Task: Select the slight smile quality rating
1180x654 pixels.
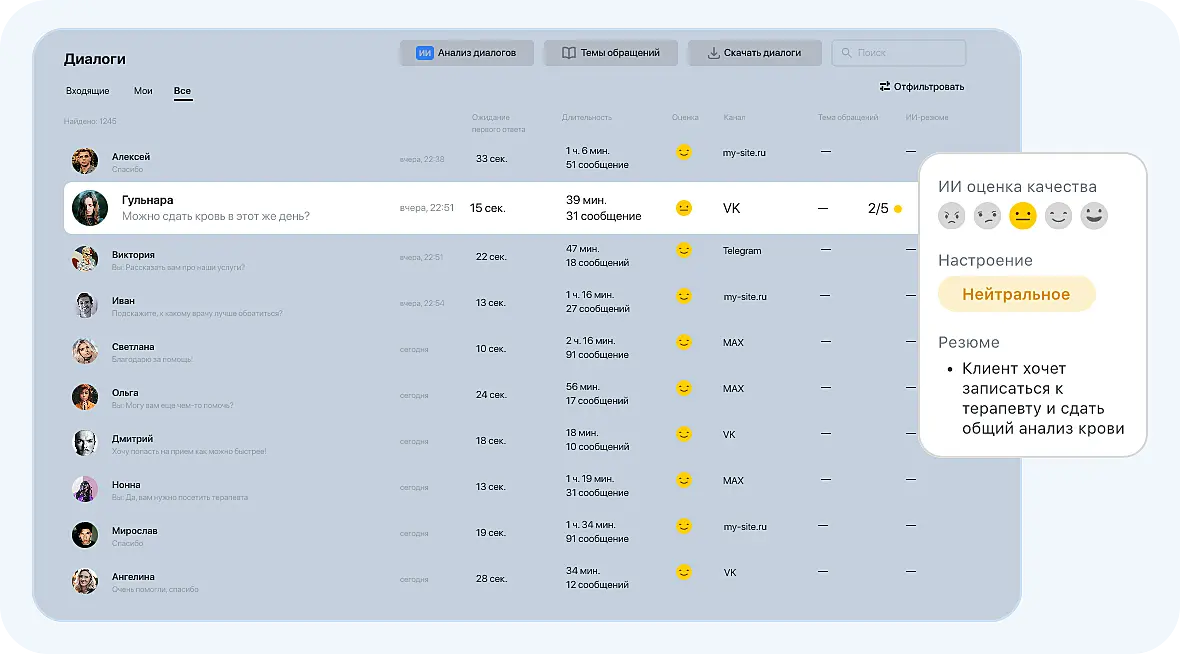Action: pos(1058,216)
